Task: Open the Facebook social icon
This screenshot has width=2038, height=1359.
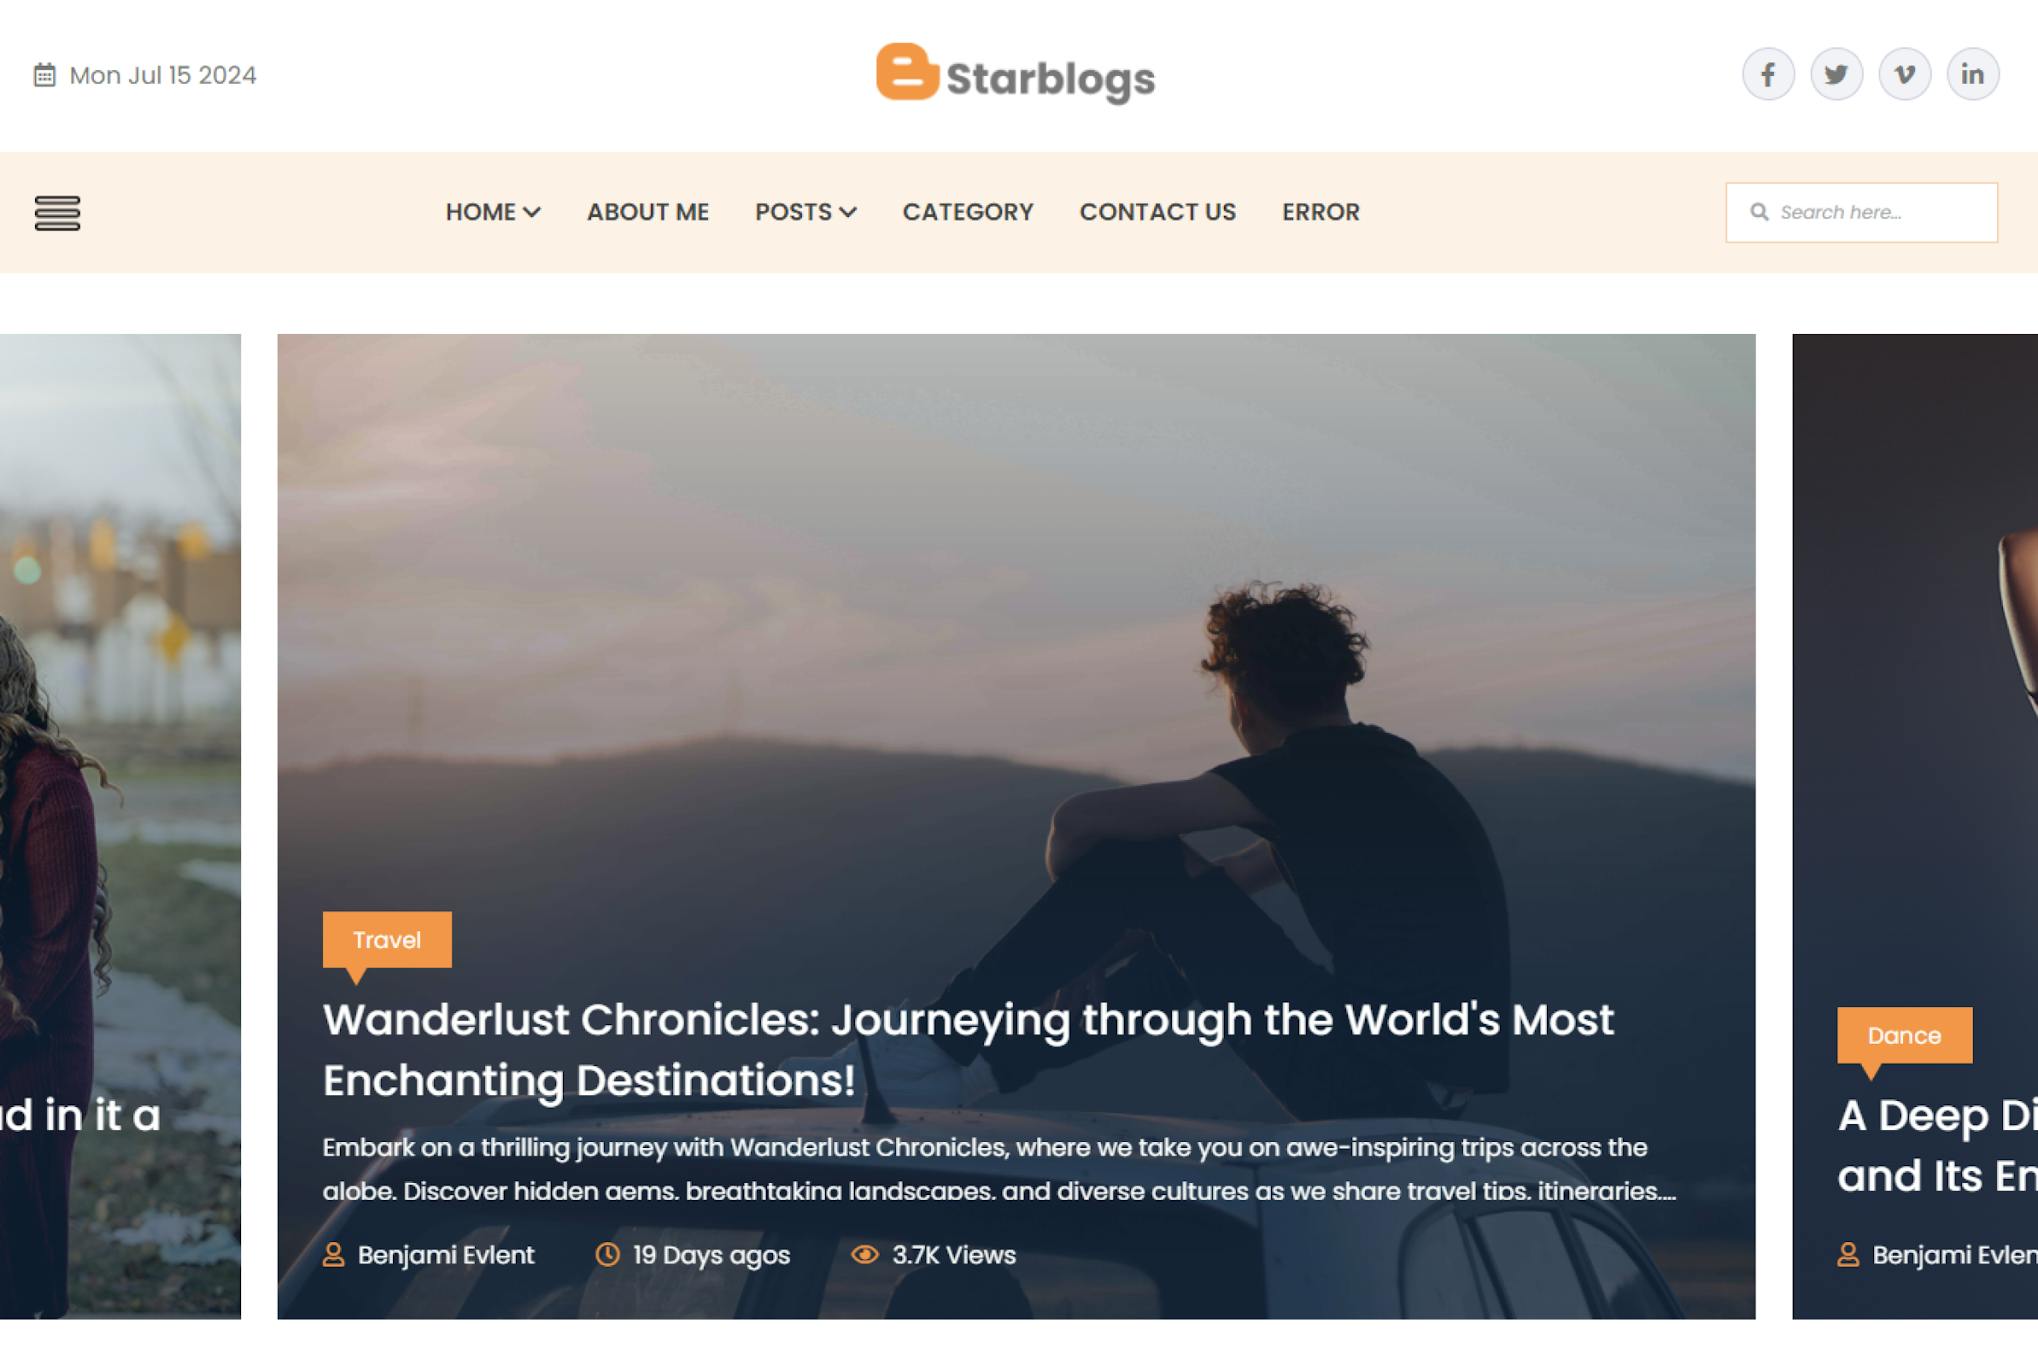Action: click(1768, 75)
